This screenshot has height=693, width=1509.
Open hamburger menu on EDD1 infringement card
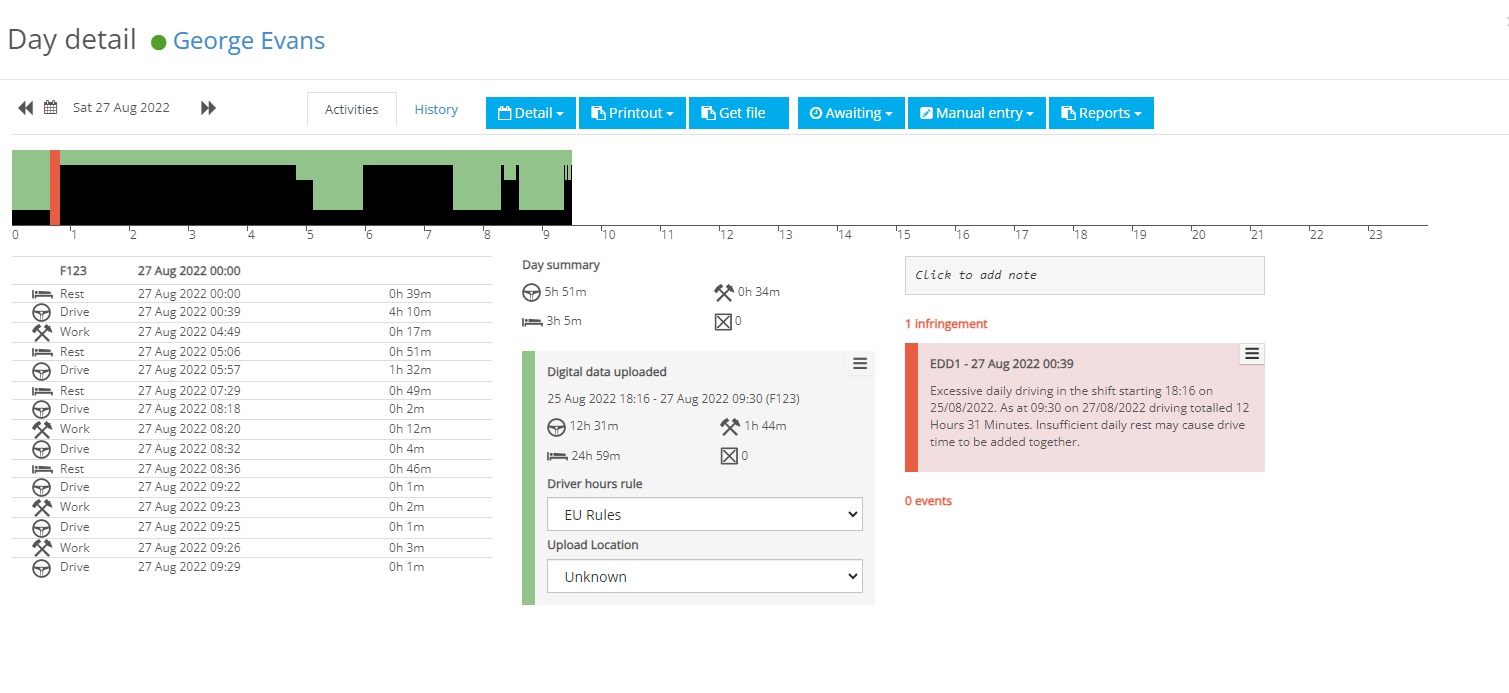pyautogui.click(x=1252, y=353)
